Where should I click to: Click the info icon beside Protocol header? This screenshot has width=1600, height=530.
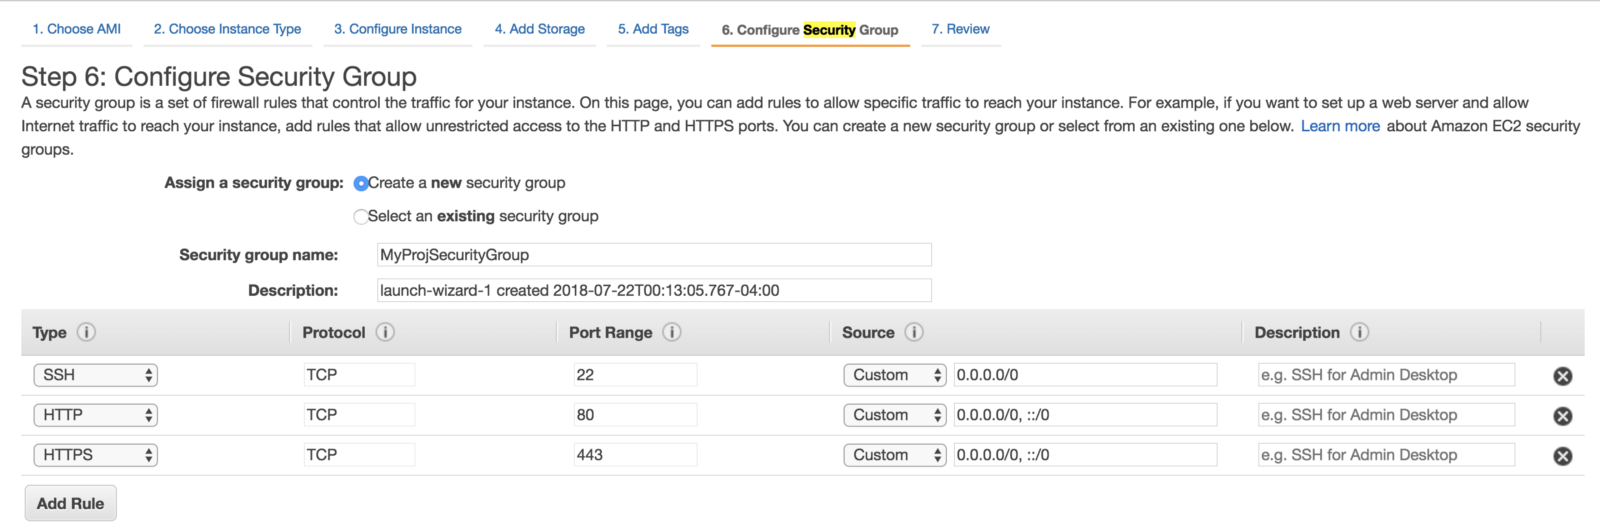pos(385,332)
